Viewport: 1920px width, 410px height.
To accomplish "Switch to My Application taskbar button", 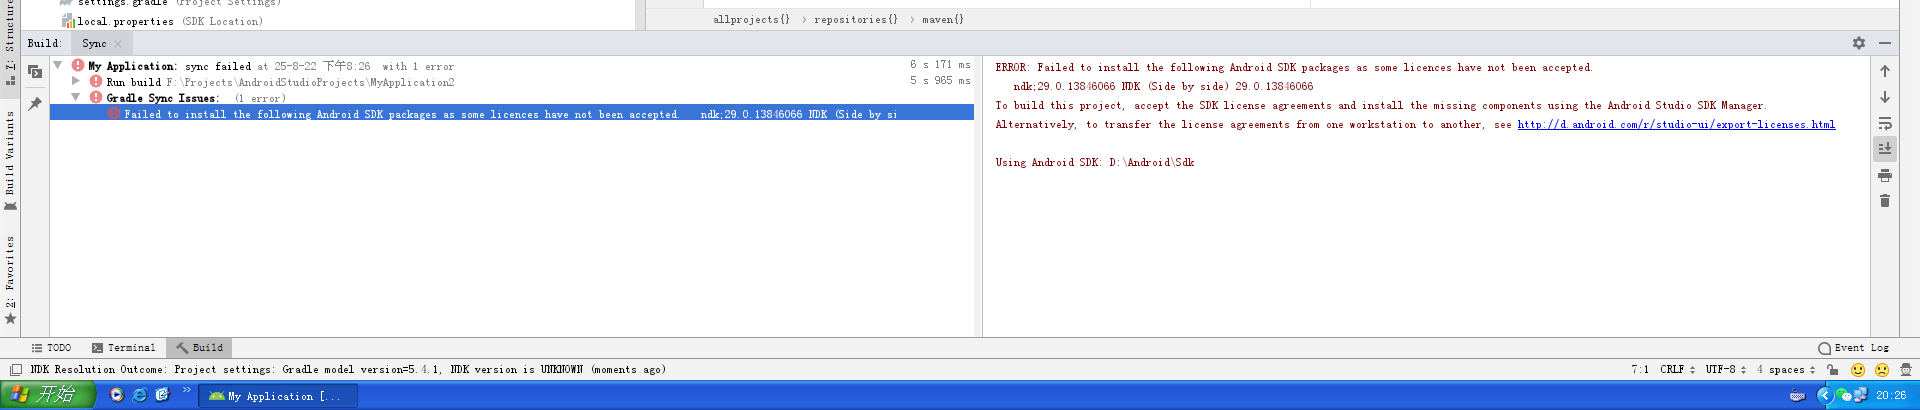I will [x=280, y=397].
